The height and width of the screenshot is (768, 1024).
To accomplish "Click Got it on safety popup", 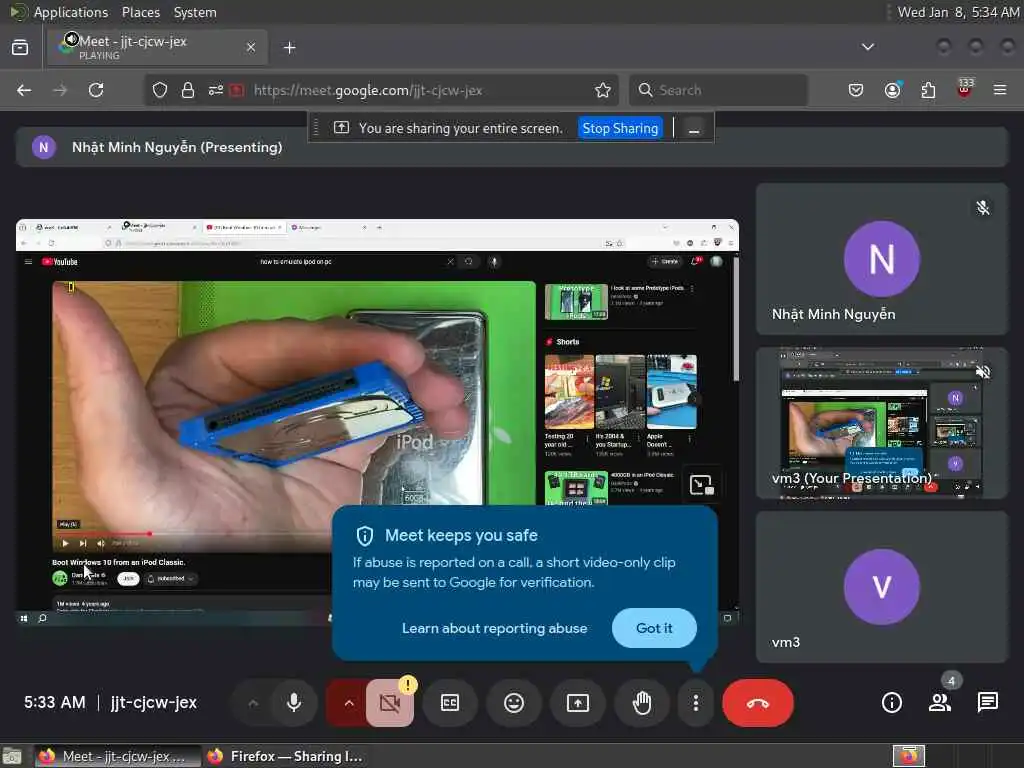I will point(654,628).
